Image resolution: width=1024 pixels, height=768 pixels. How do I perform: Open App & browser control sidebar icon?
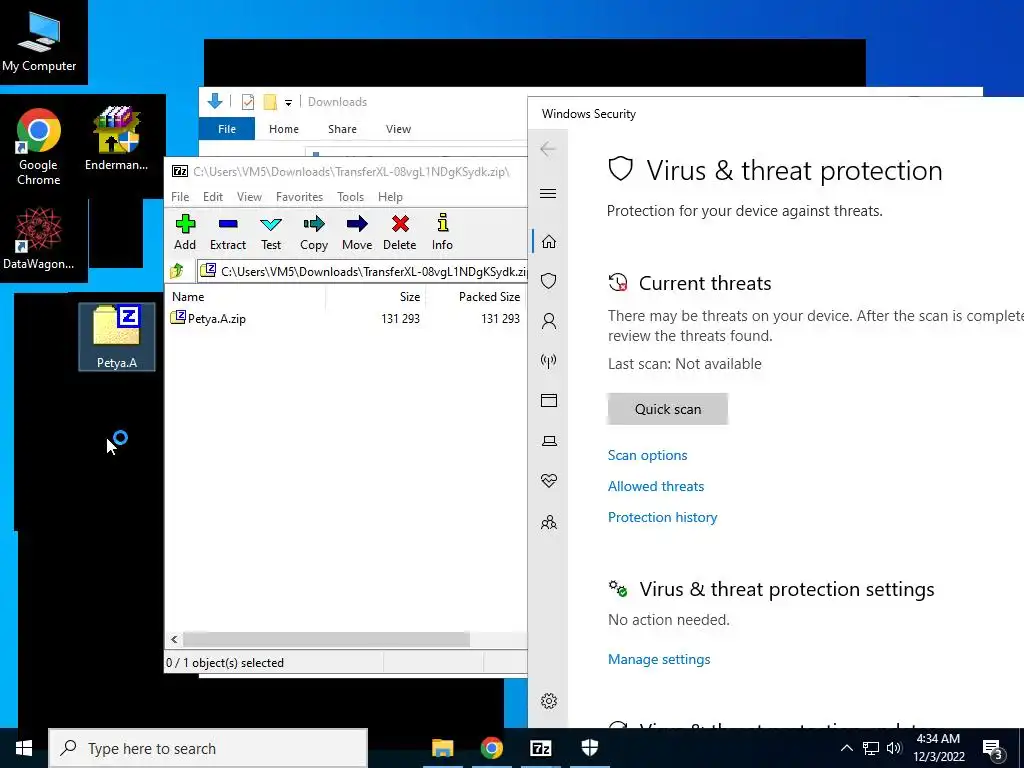[549, 400]
